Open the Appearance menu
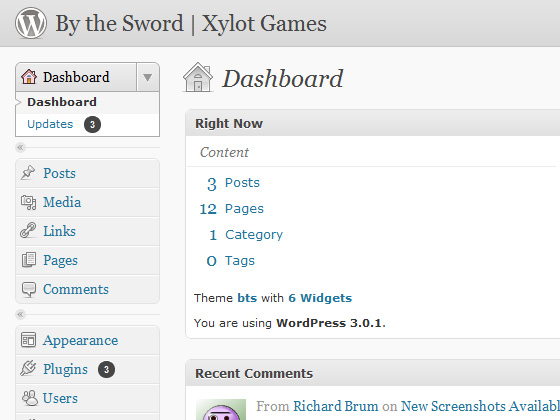This screenshot has height=420, width=560. click(x=88, y=340)
